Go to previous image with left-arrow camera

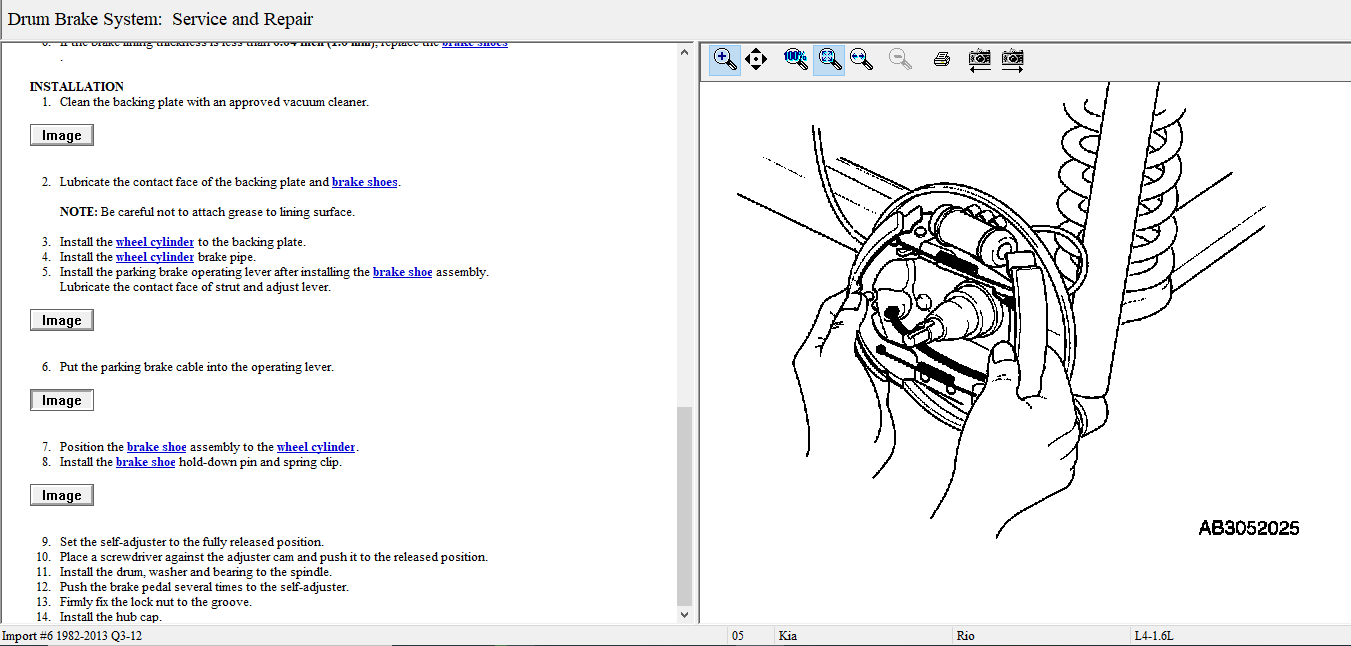click(980, 59)
